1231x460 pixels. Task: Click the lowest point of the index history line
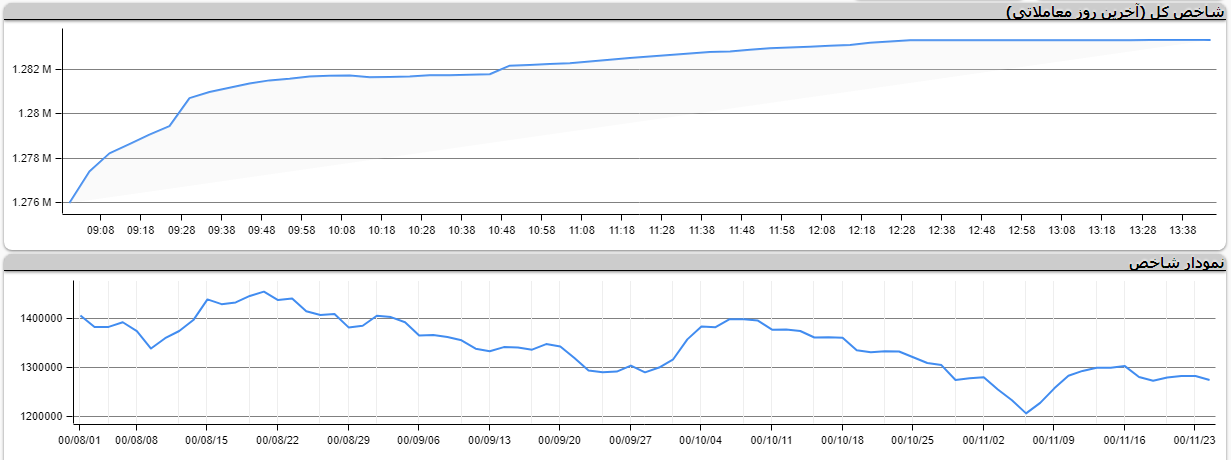click(x=1026, y=413)
